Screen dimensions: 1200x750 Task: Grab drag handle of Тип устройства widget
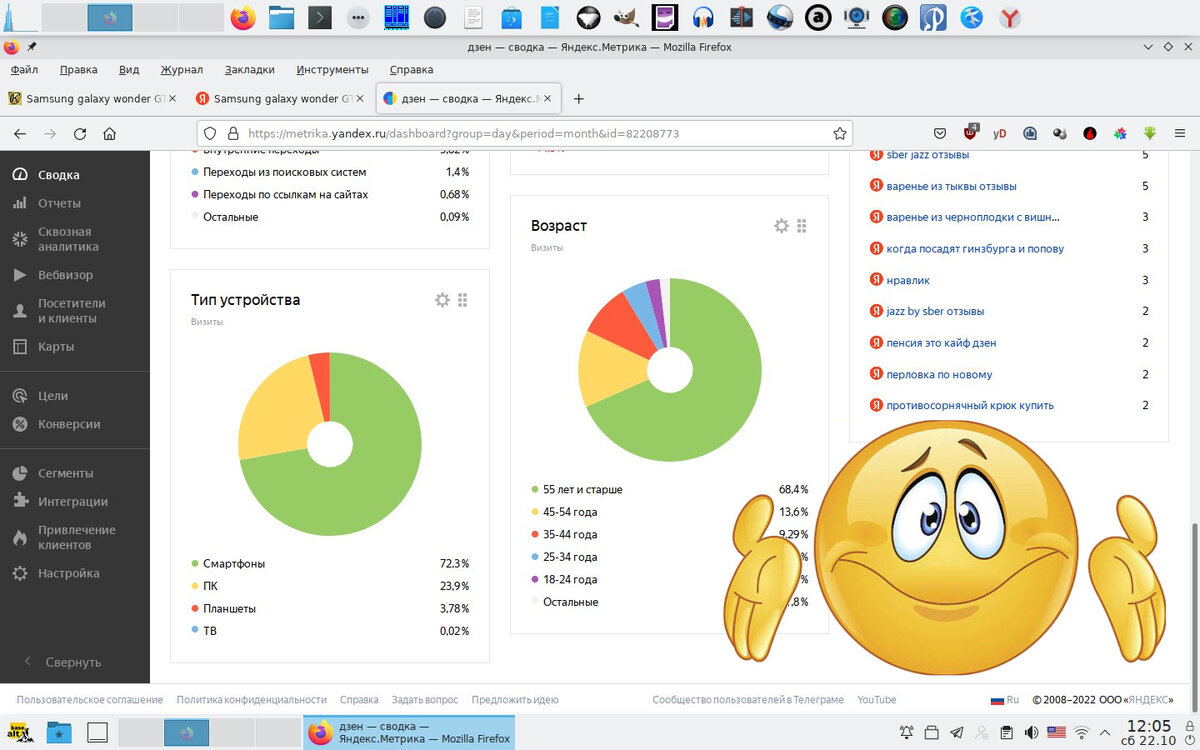463,300
